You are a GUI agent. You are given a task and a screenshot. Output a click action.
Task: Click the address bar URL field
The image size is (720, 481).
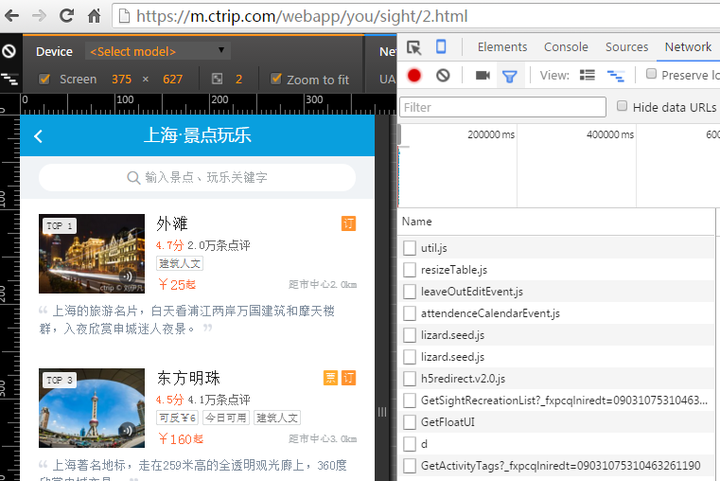coord(416,17)
